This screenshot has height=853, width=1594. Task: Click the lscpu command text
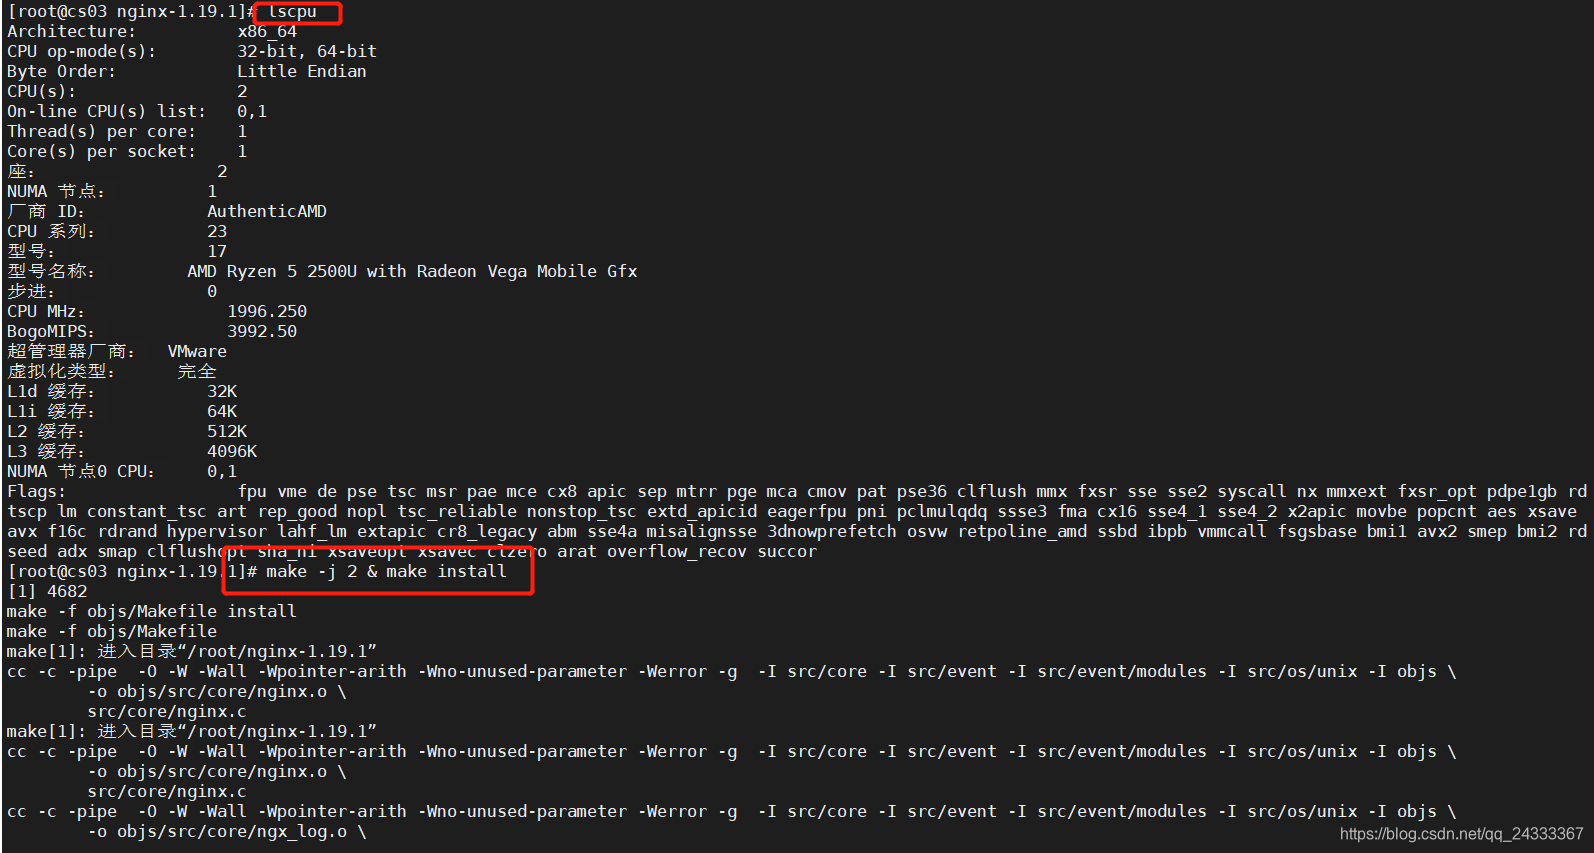coord(292,12)
